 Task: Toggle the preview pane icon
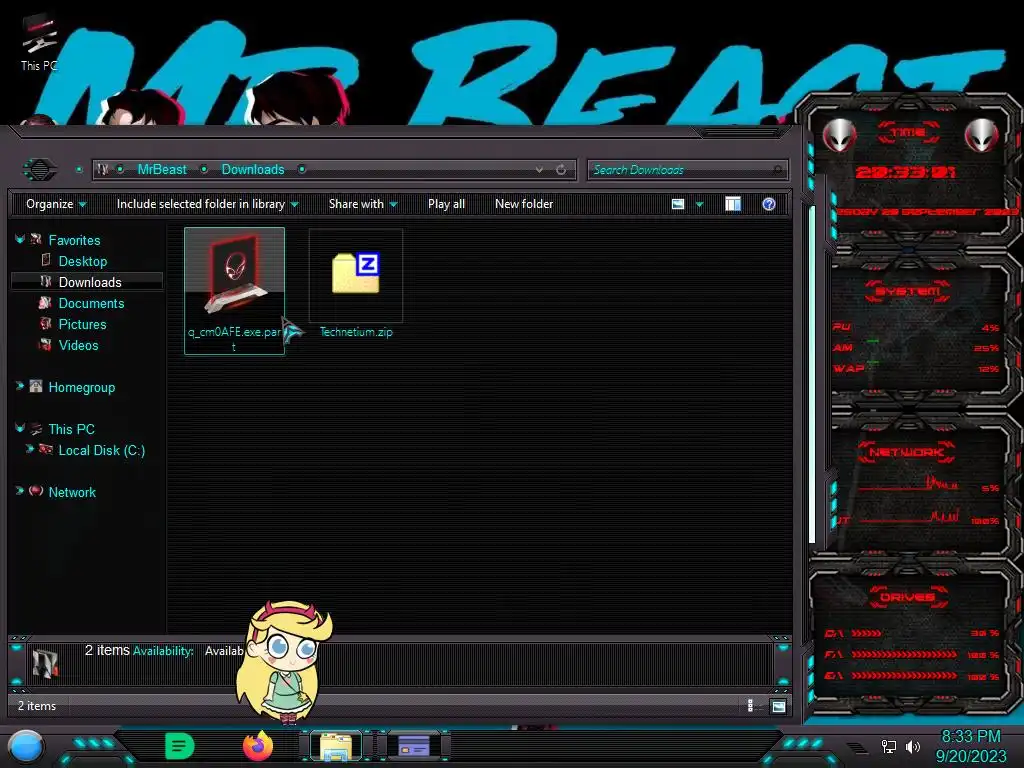(733, 204)
